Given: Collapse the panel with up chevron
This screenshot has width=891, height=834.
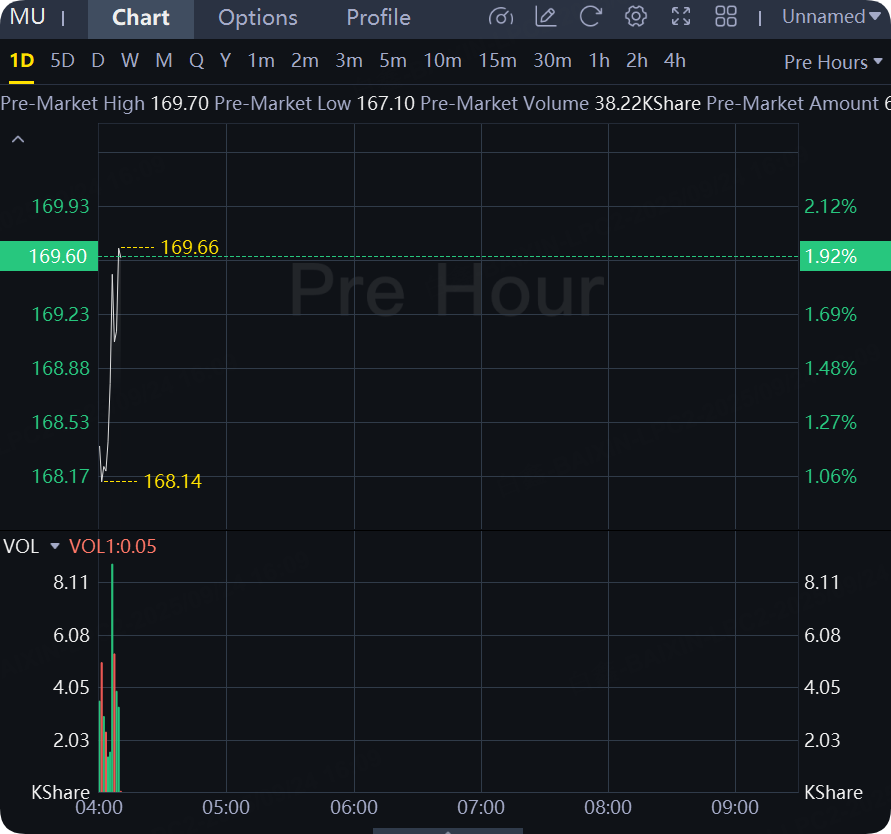Looking at the screenshot, I should click(x=18, y=139).
